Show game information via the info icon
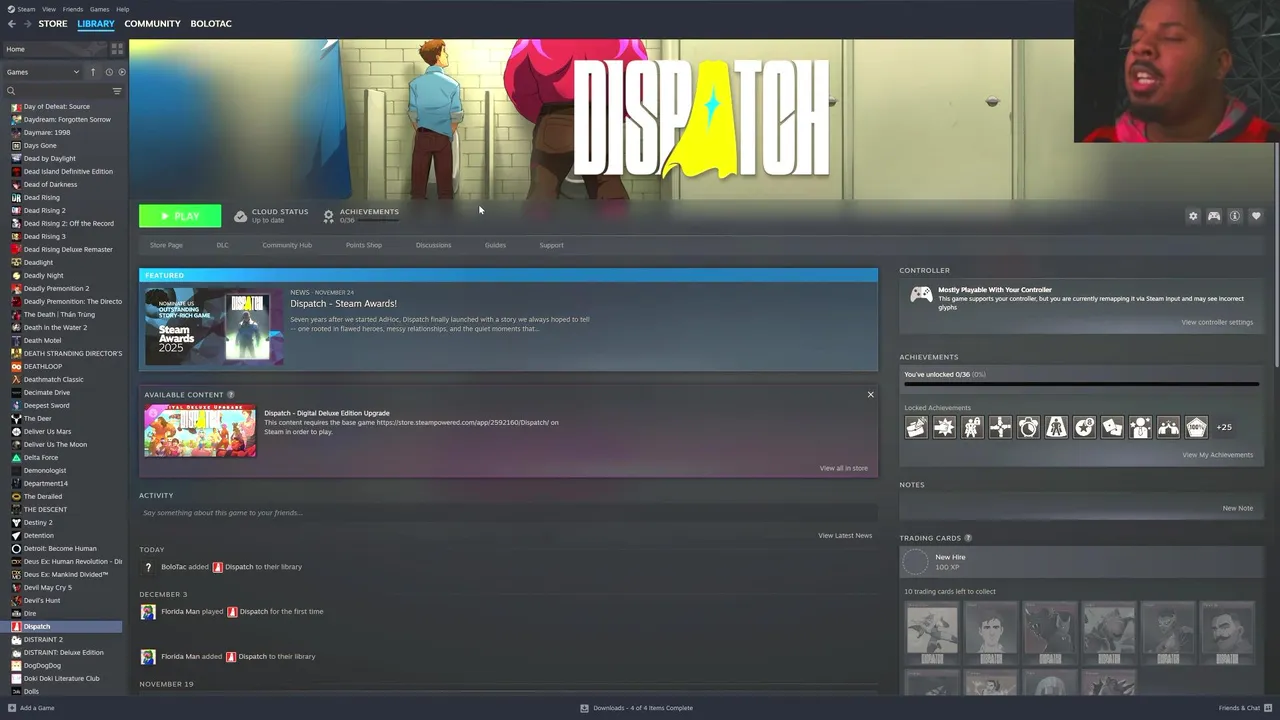The image size is (1280, 720). [x=1235, y=216]
